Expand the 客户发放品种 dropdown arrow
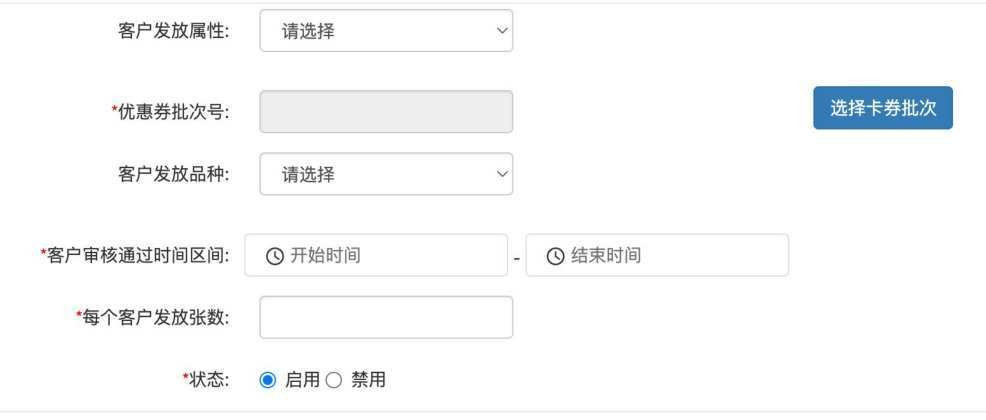 click(502, 174)
